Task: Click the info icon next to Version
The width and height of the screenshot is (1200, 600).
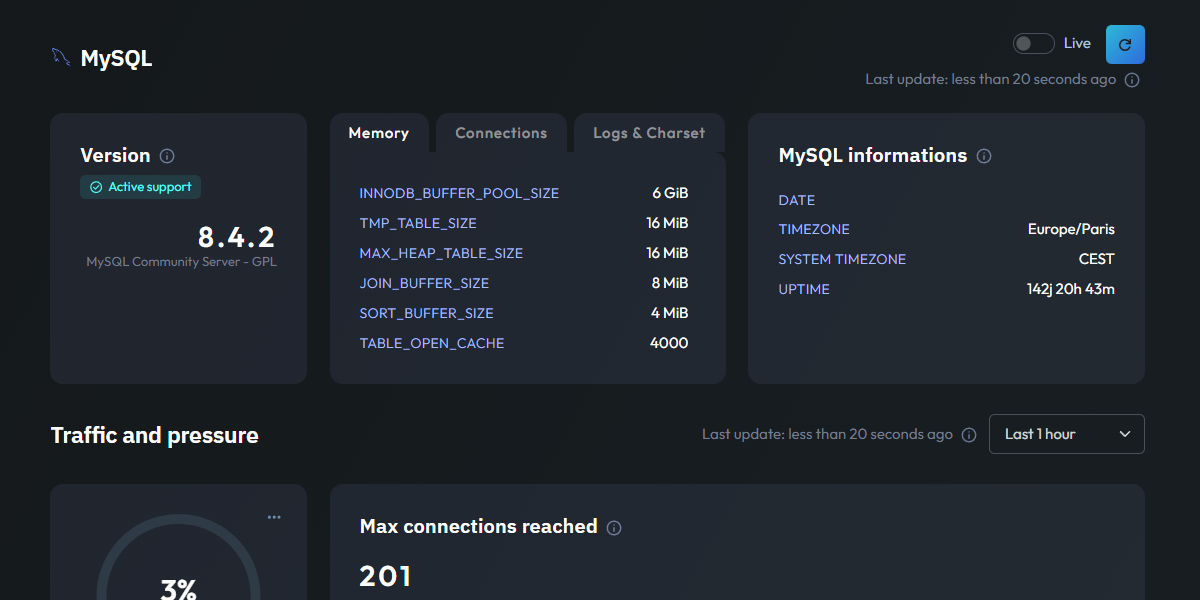Action: tap(167, 156)
